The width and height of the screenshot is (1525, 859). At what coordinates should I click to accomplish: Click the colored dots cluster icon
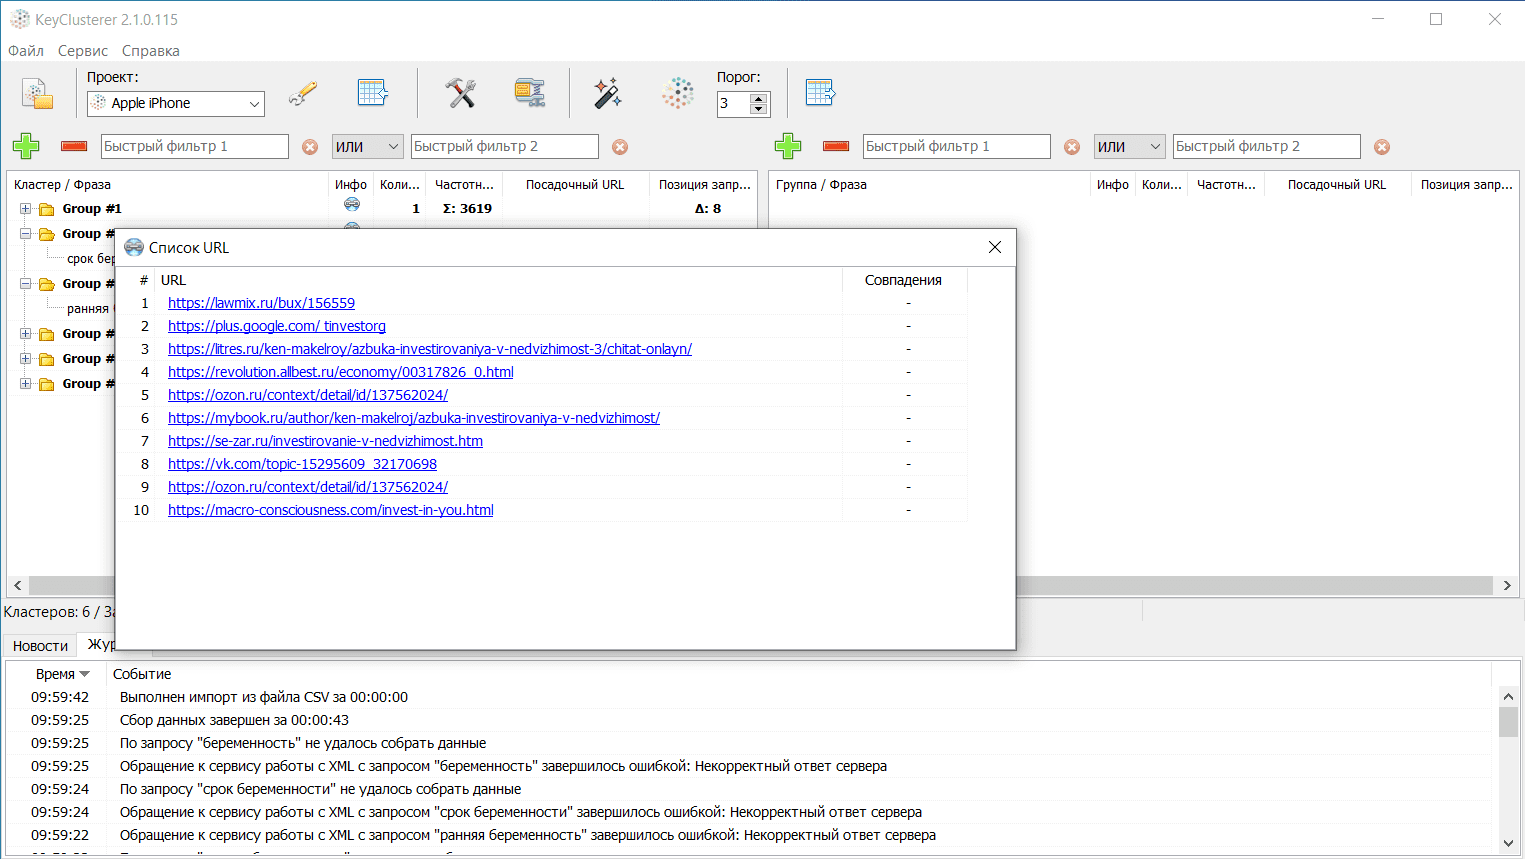click(x=678, y=93)
